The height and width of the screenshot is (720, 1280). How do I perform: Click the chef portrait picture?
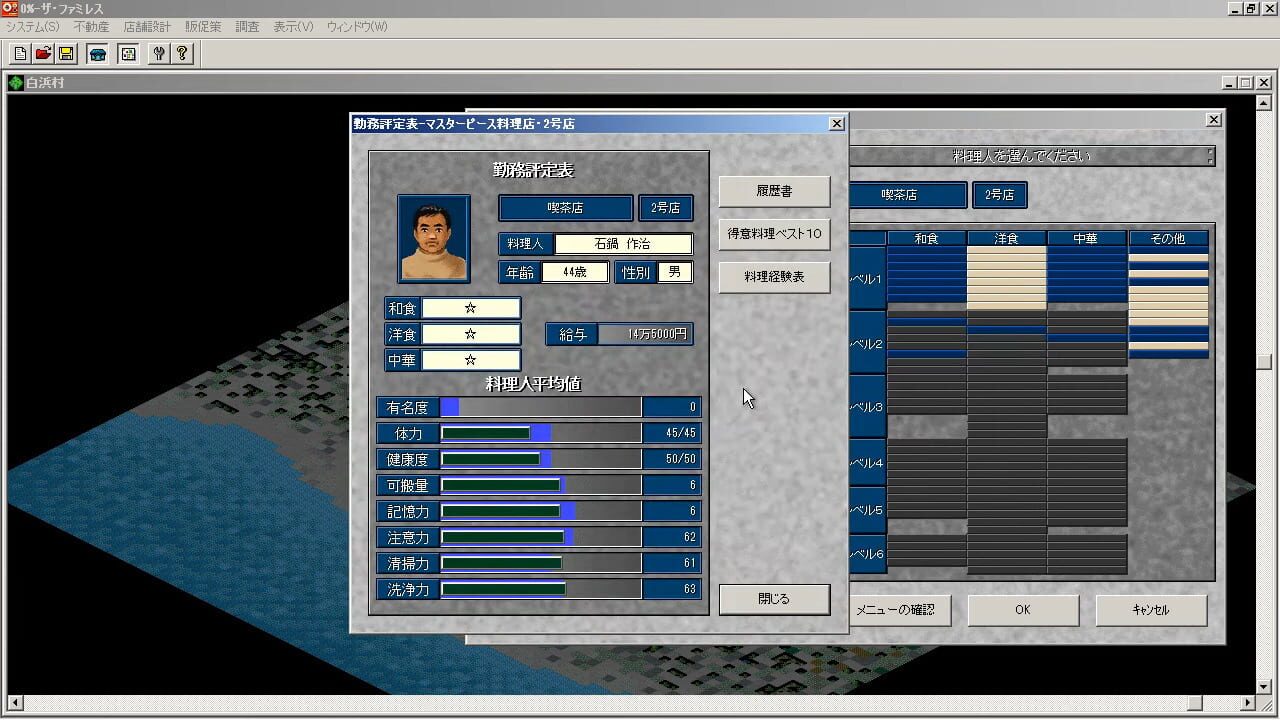click(434, 239)
